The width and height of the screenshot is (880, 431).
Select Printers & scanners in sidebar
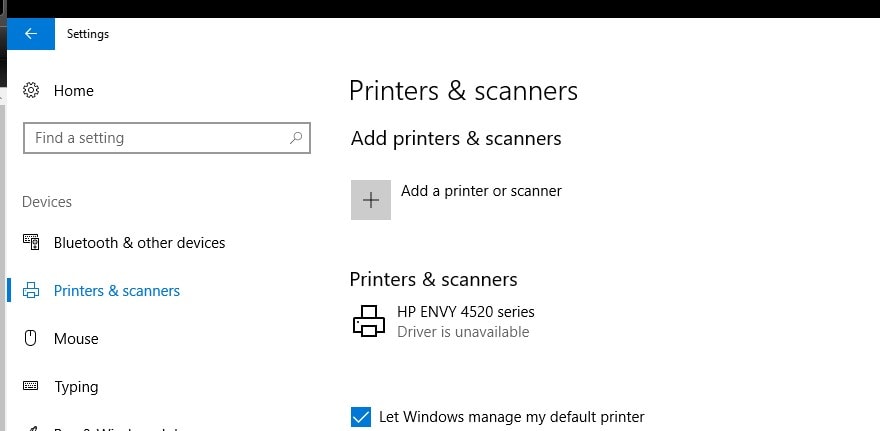tap(117, 291)
